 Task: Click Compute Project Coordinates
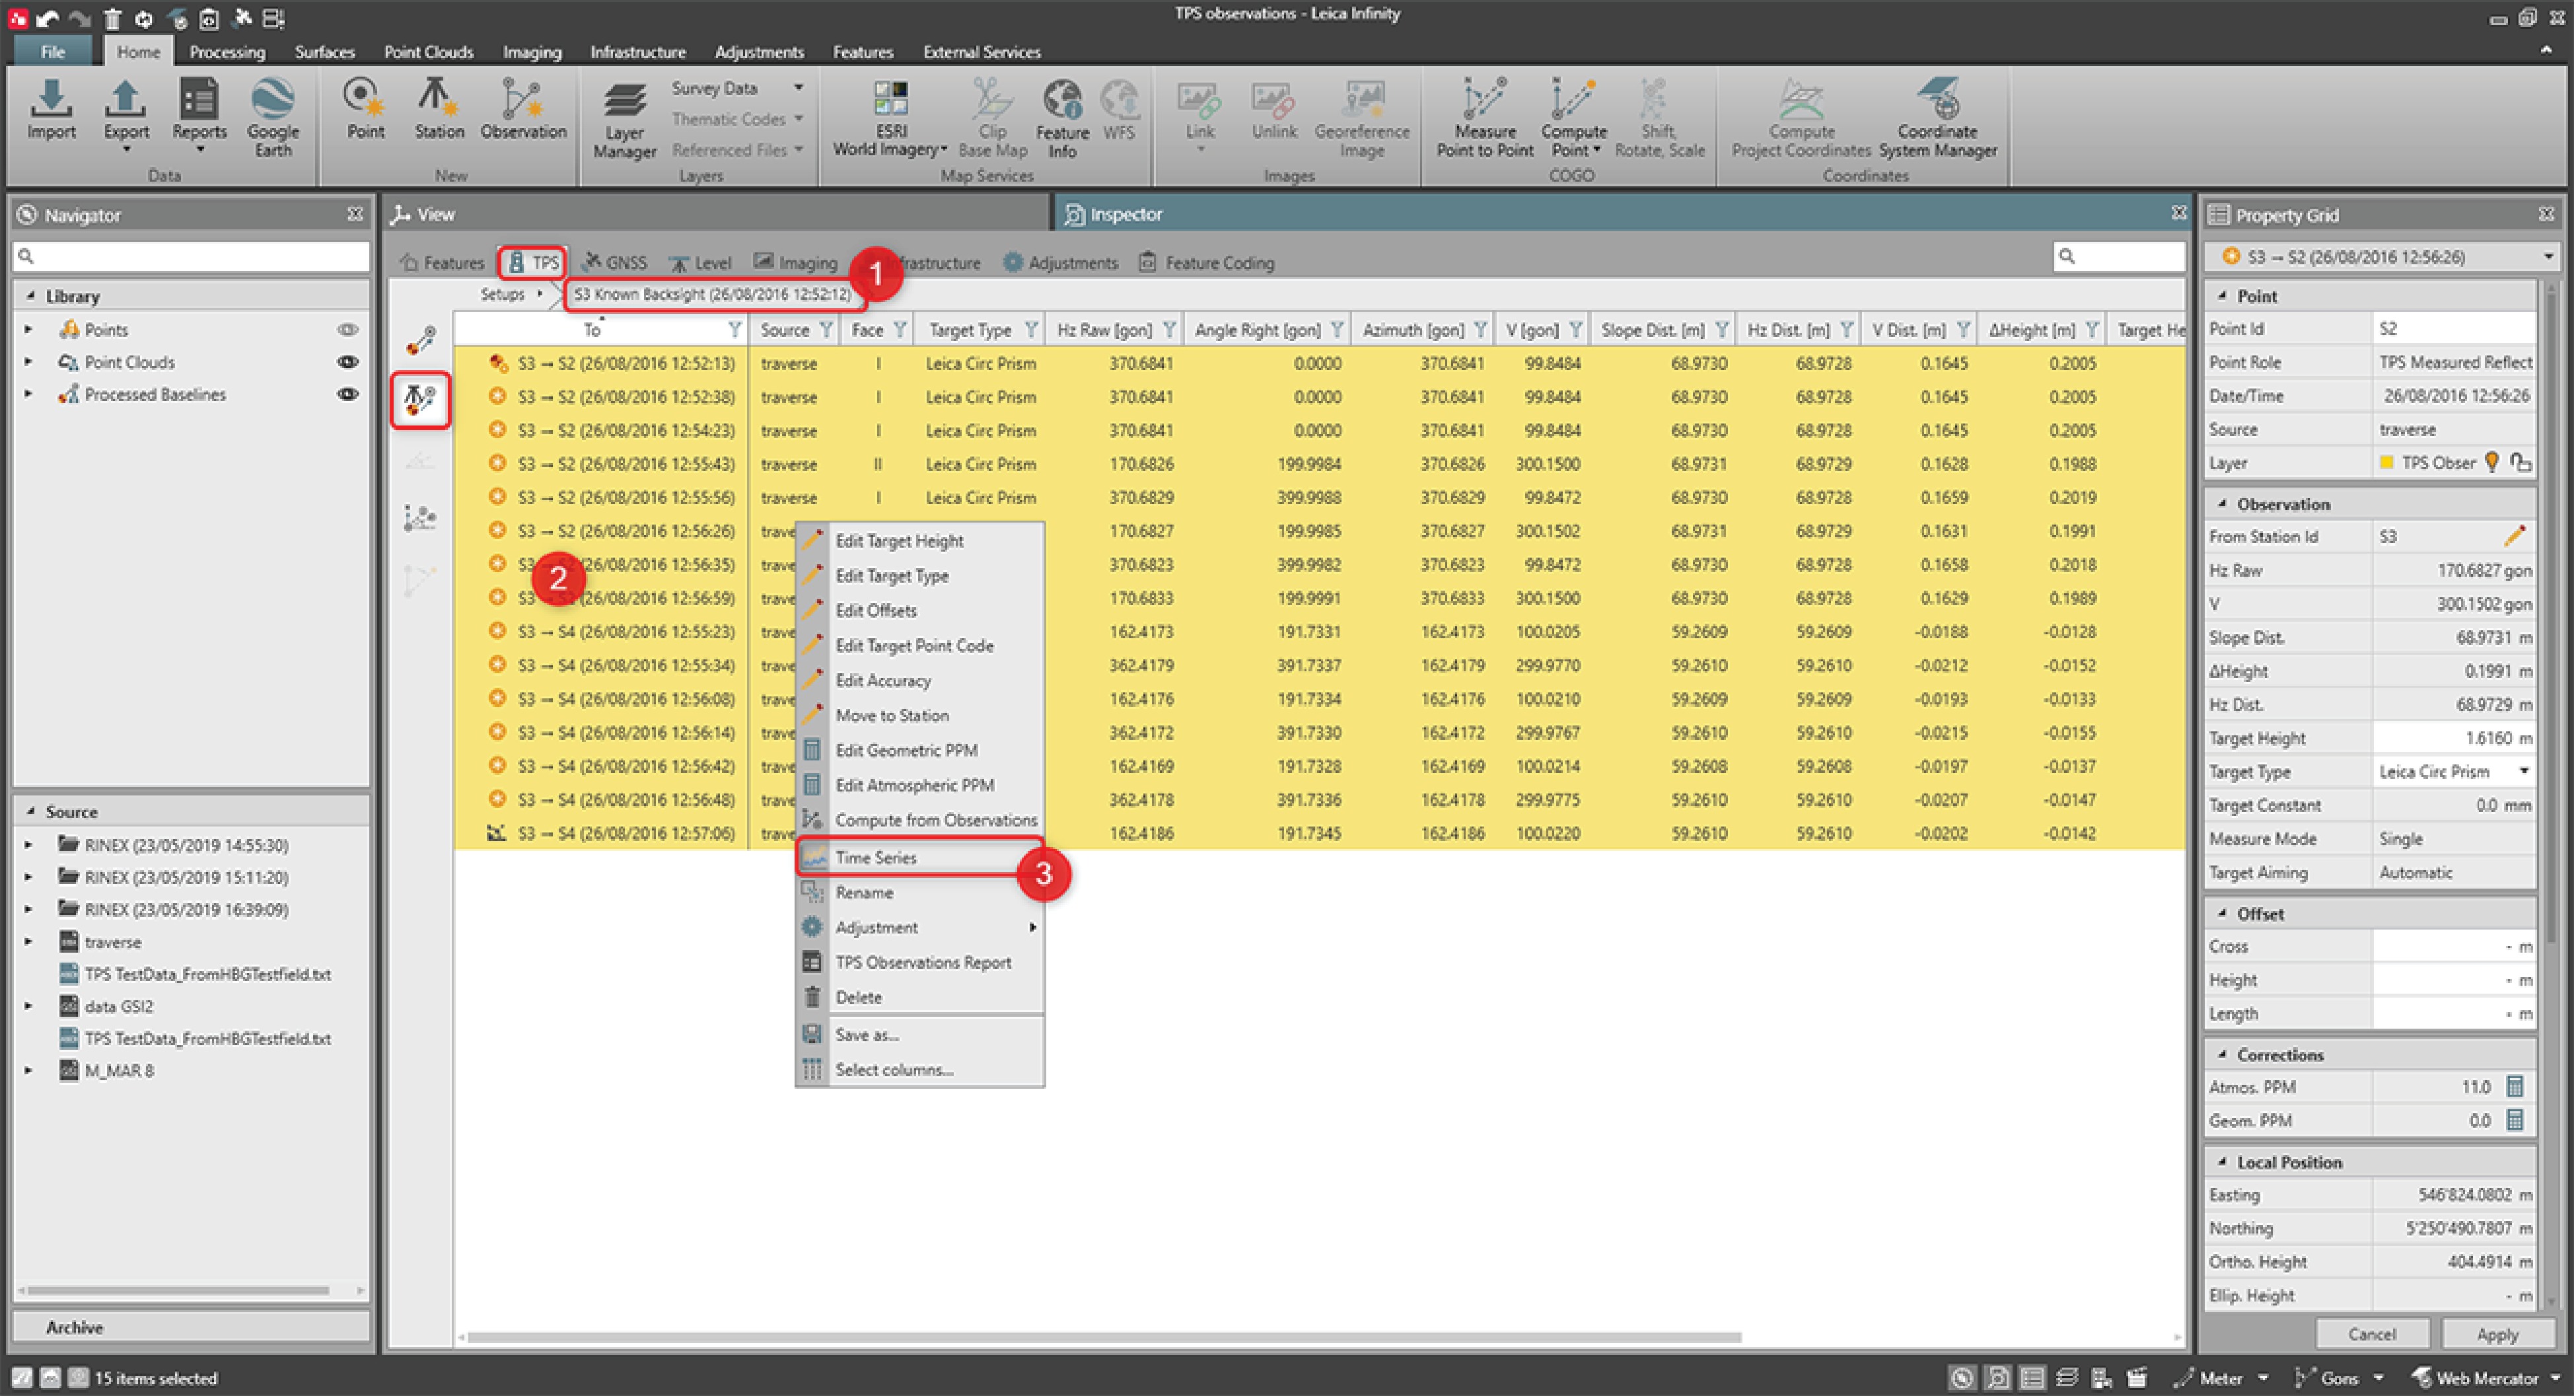coord(1800,118)
